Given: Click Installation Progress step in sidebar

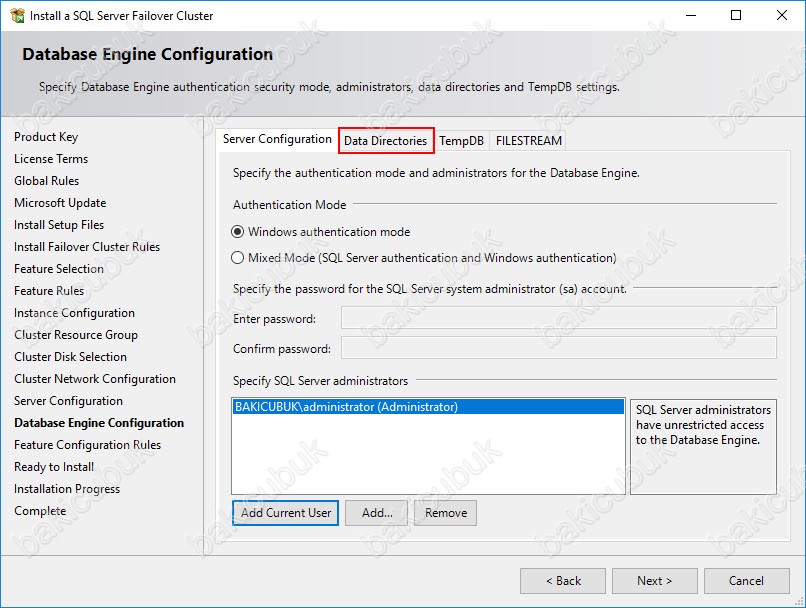Looking at the screenshot, I should coord(67,489).
